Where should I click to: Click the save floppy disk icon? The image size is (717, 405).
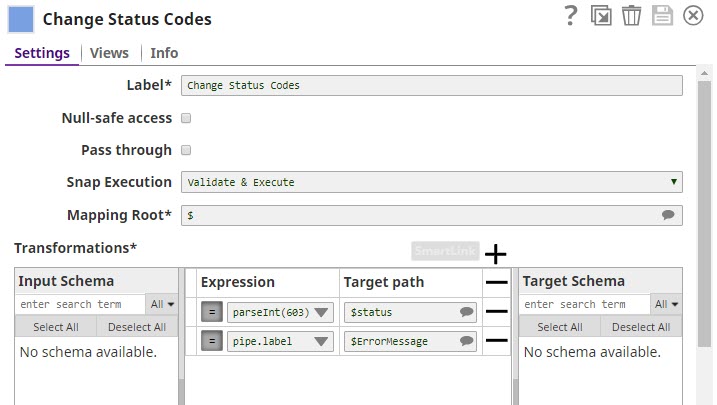point(661,16)
